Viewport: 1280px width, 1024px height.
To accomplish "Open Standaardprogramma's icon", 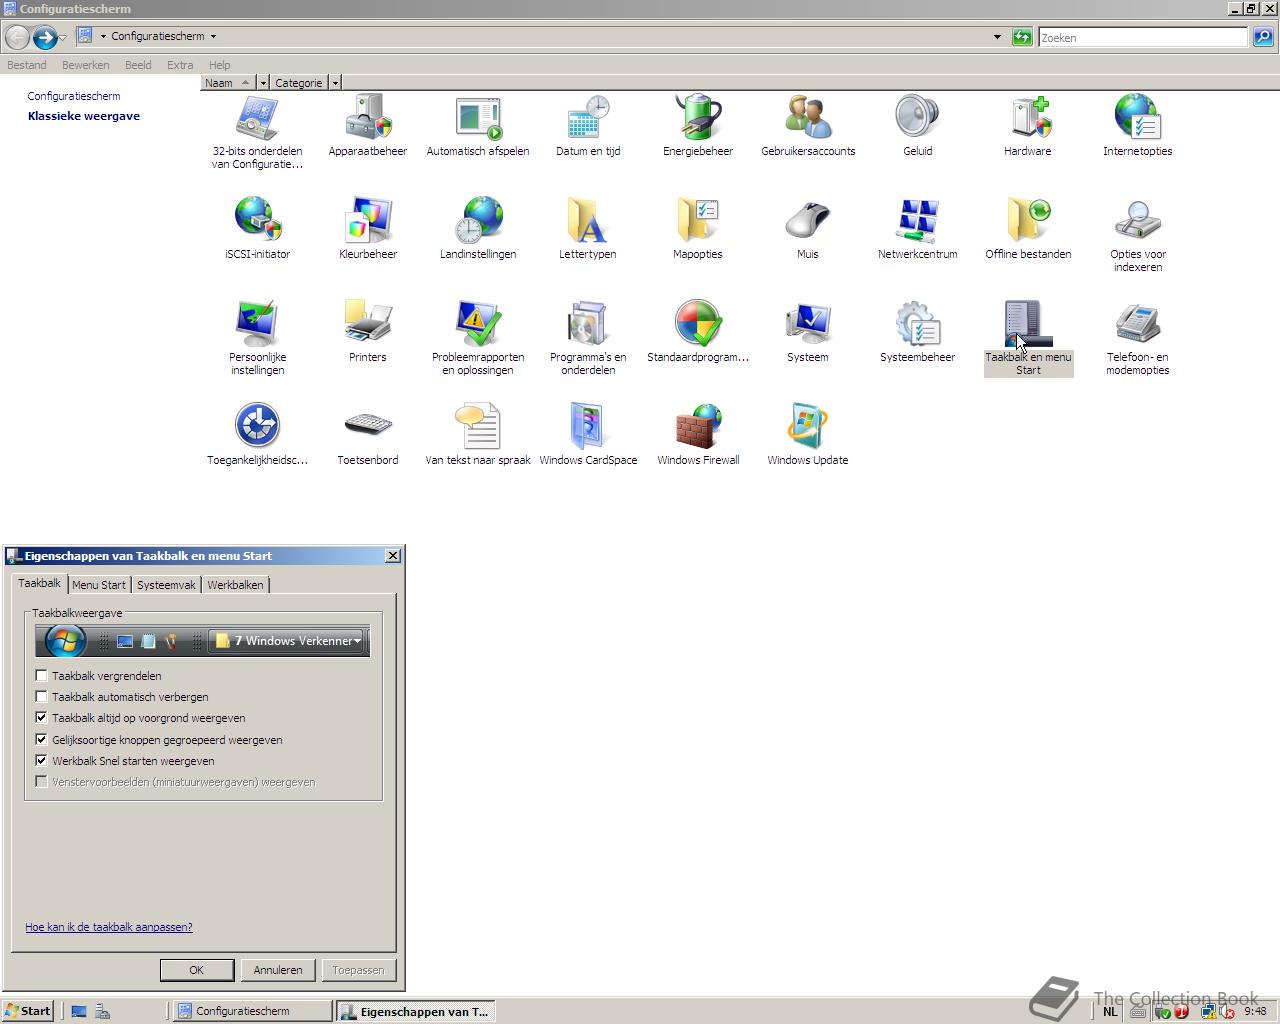I will (698, 323).
